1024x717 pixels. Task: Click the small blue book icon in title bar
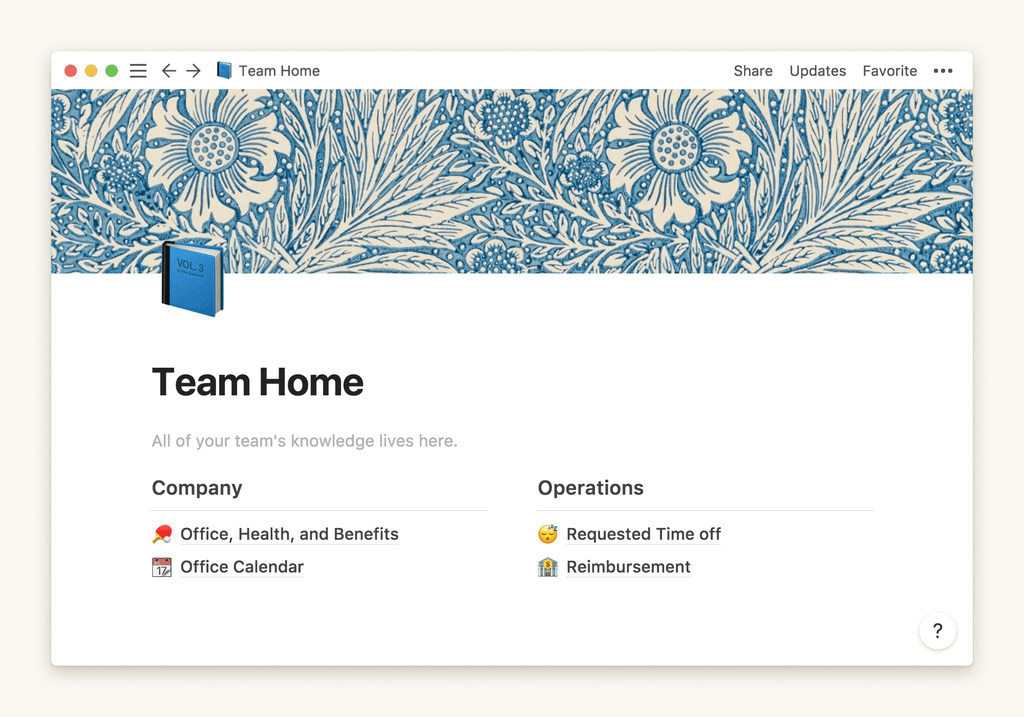click(224, 71)
